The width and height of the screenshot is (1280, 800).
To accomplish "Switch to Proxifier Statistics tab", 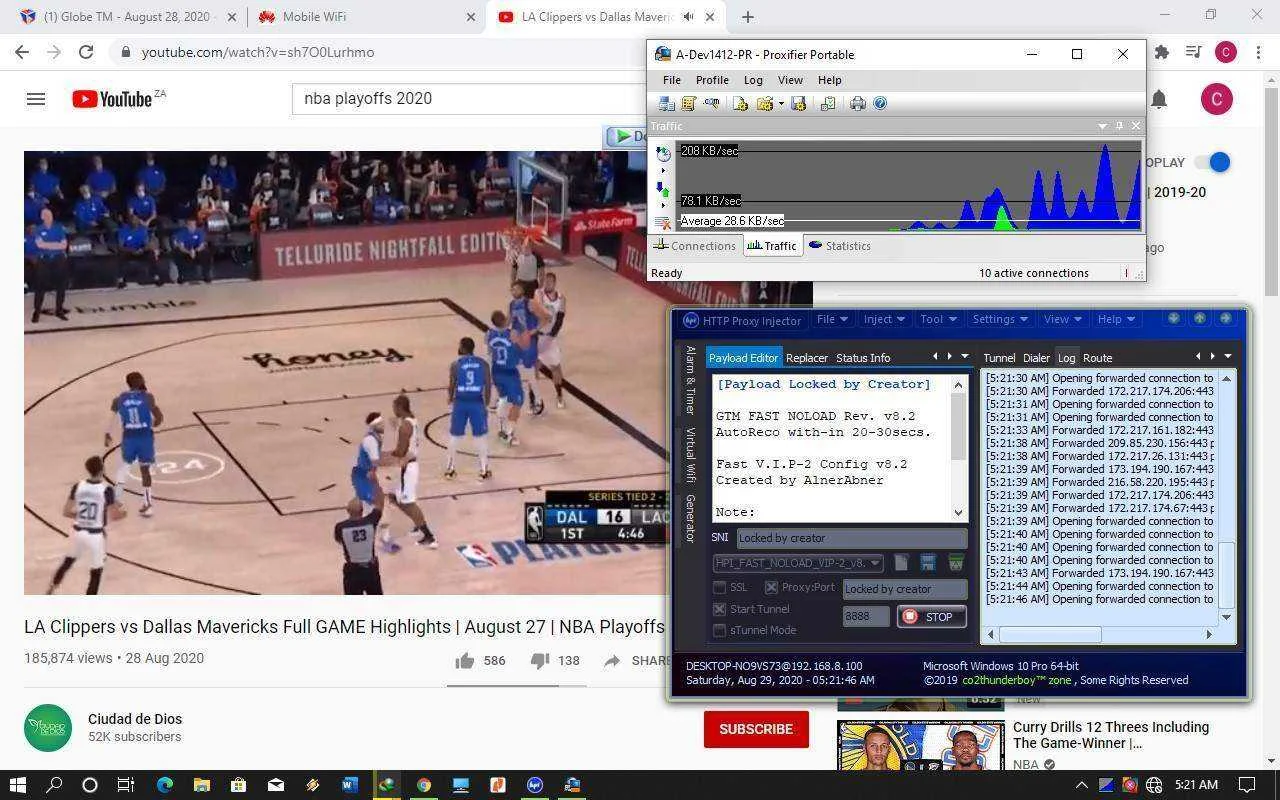I will [839, 246].
